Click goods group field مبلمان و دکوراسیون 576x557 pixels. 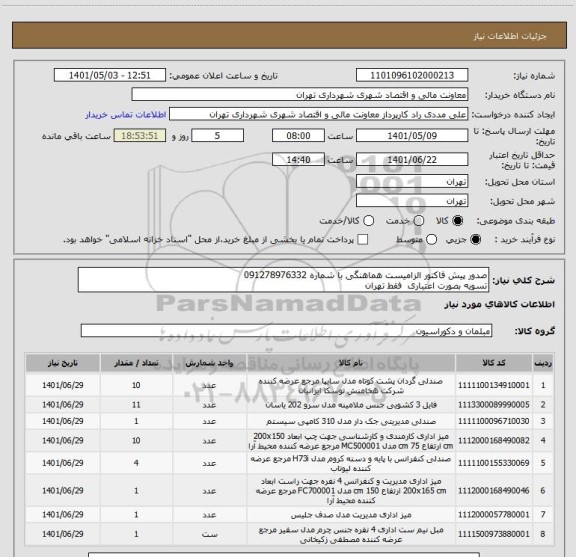click(286, 331)
